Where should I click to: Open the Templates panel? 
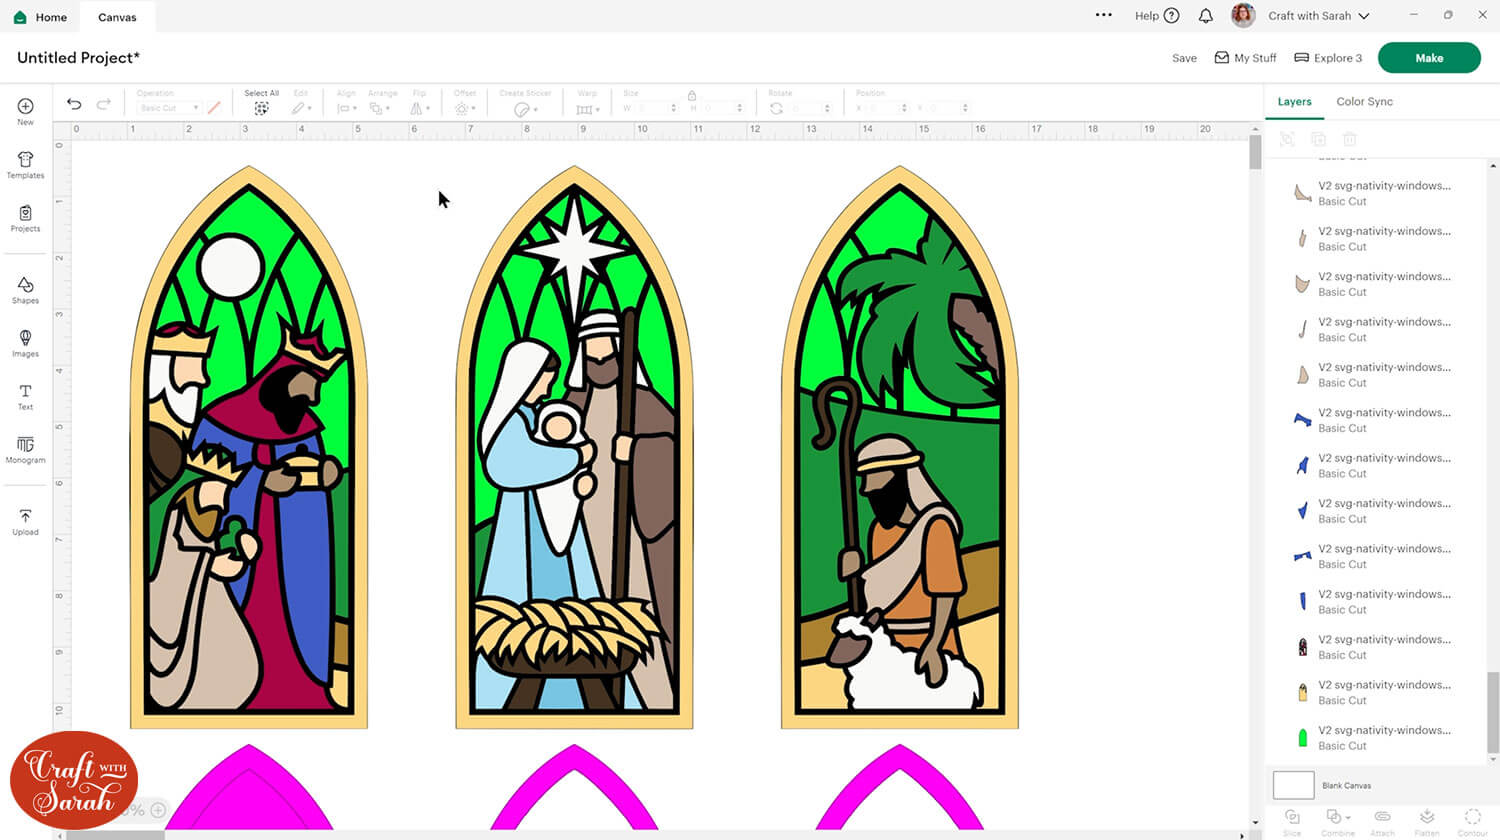click(x=25, y=165)
